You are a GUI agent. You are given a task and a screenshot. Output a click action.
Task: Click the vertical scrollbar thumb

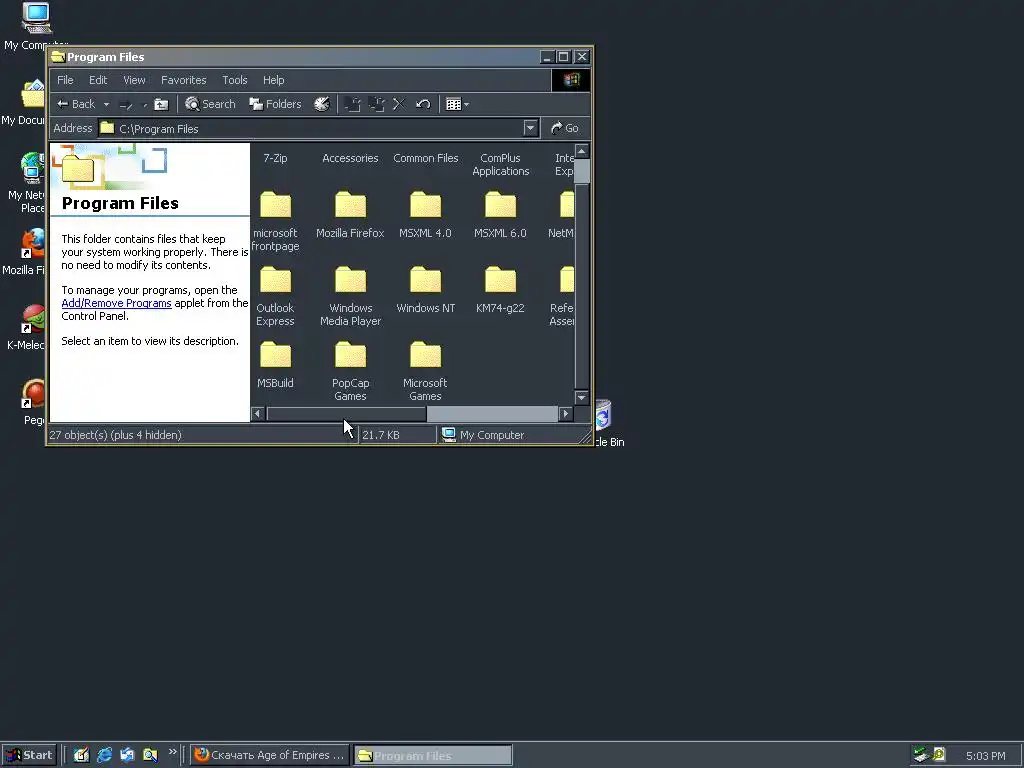coord(582,172)
